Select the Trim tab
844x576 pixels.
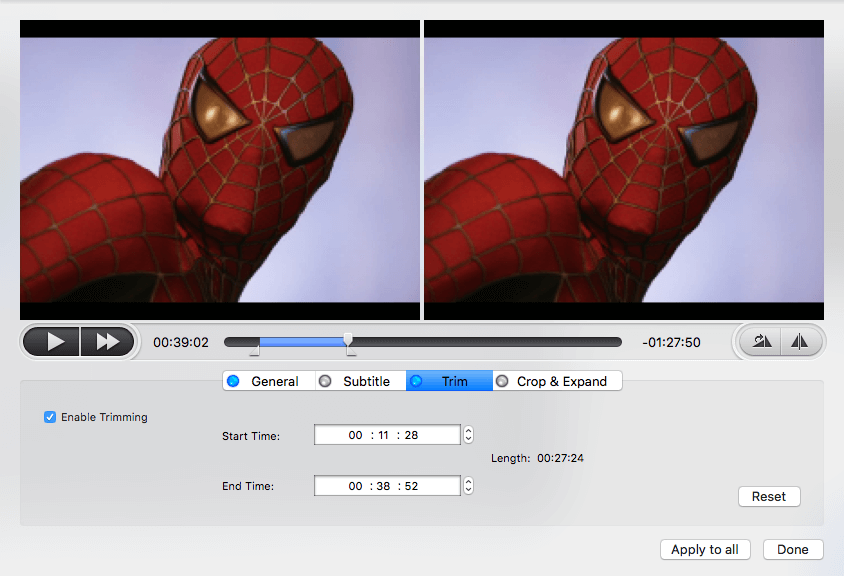tap(449, 381)
